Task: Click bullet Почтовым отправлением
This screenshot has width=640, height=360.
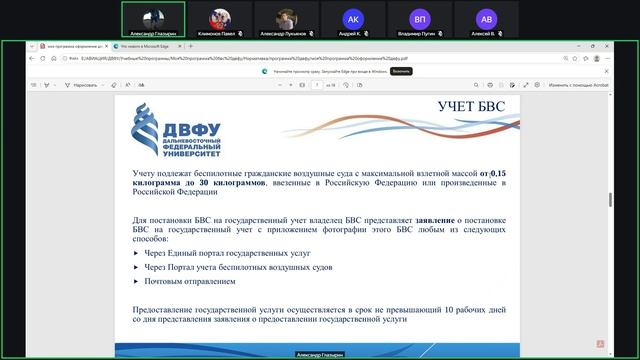Action: coord(190,281)
